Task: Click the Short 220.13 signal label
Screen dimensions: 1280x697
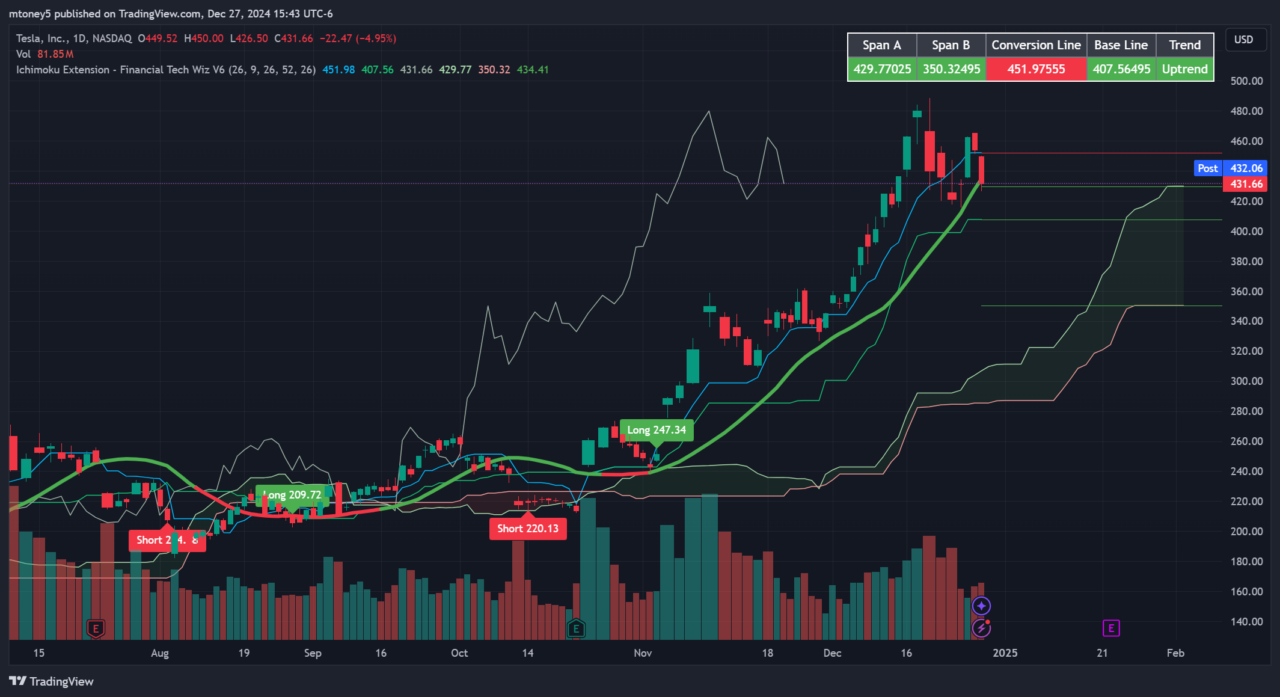Action: (x=527, y=529)
